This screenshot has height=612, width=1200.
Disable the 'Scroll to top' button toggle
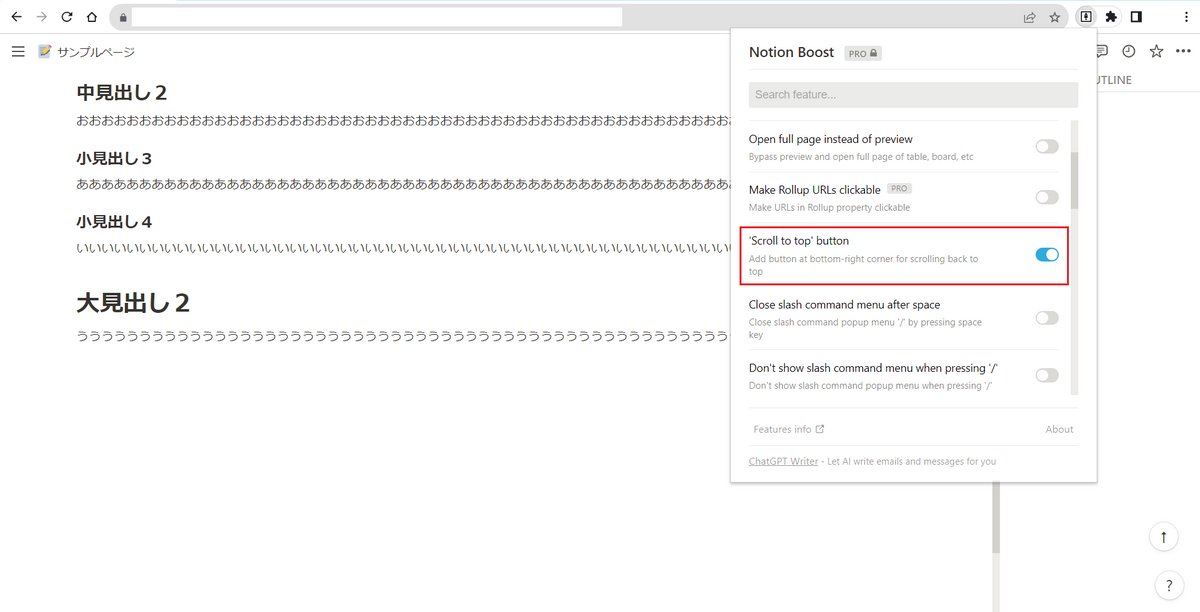pos(1047,255)
